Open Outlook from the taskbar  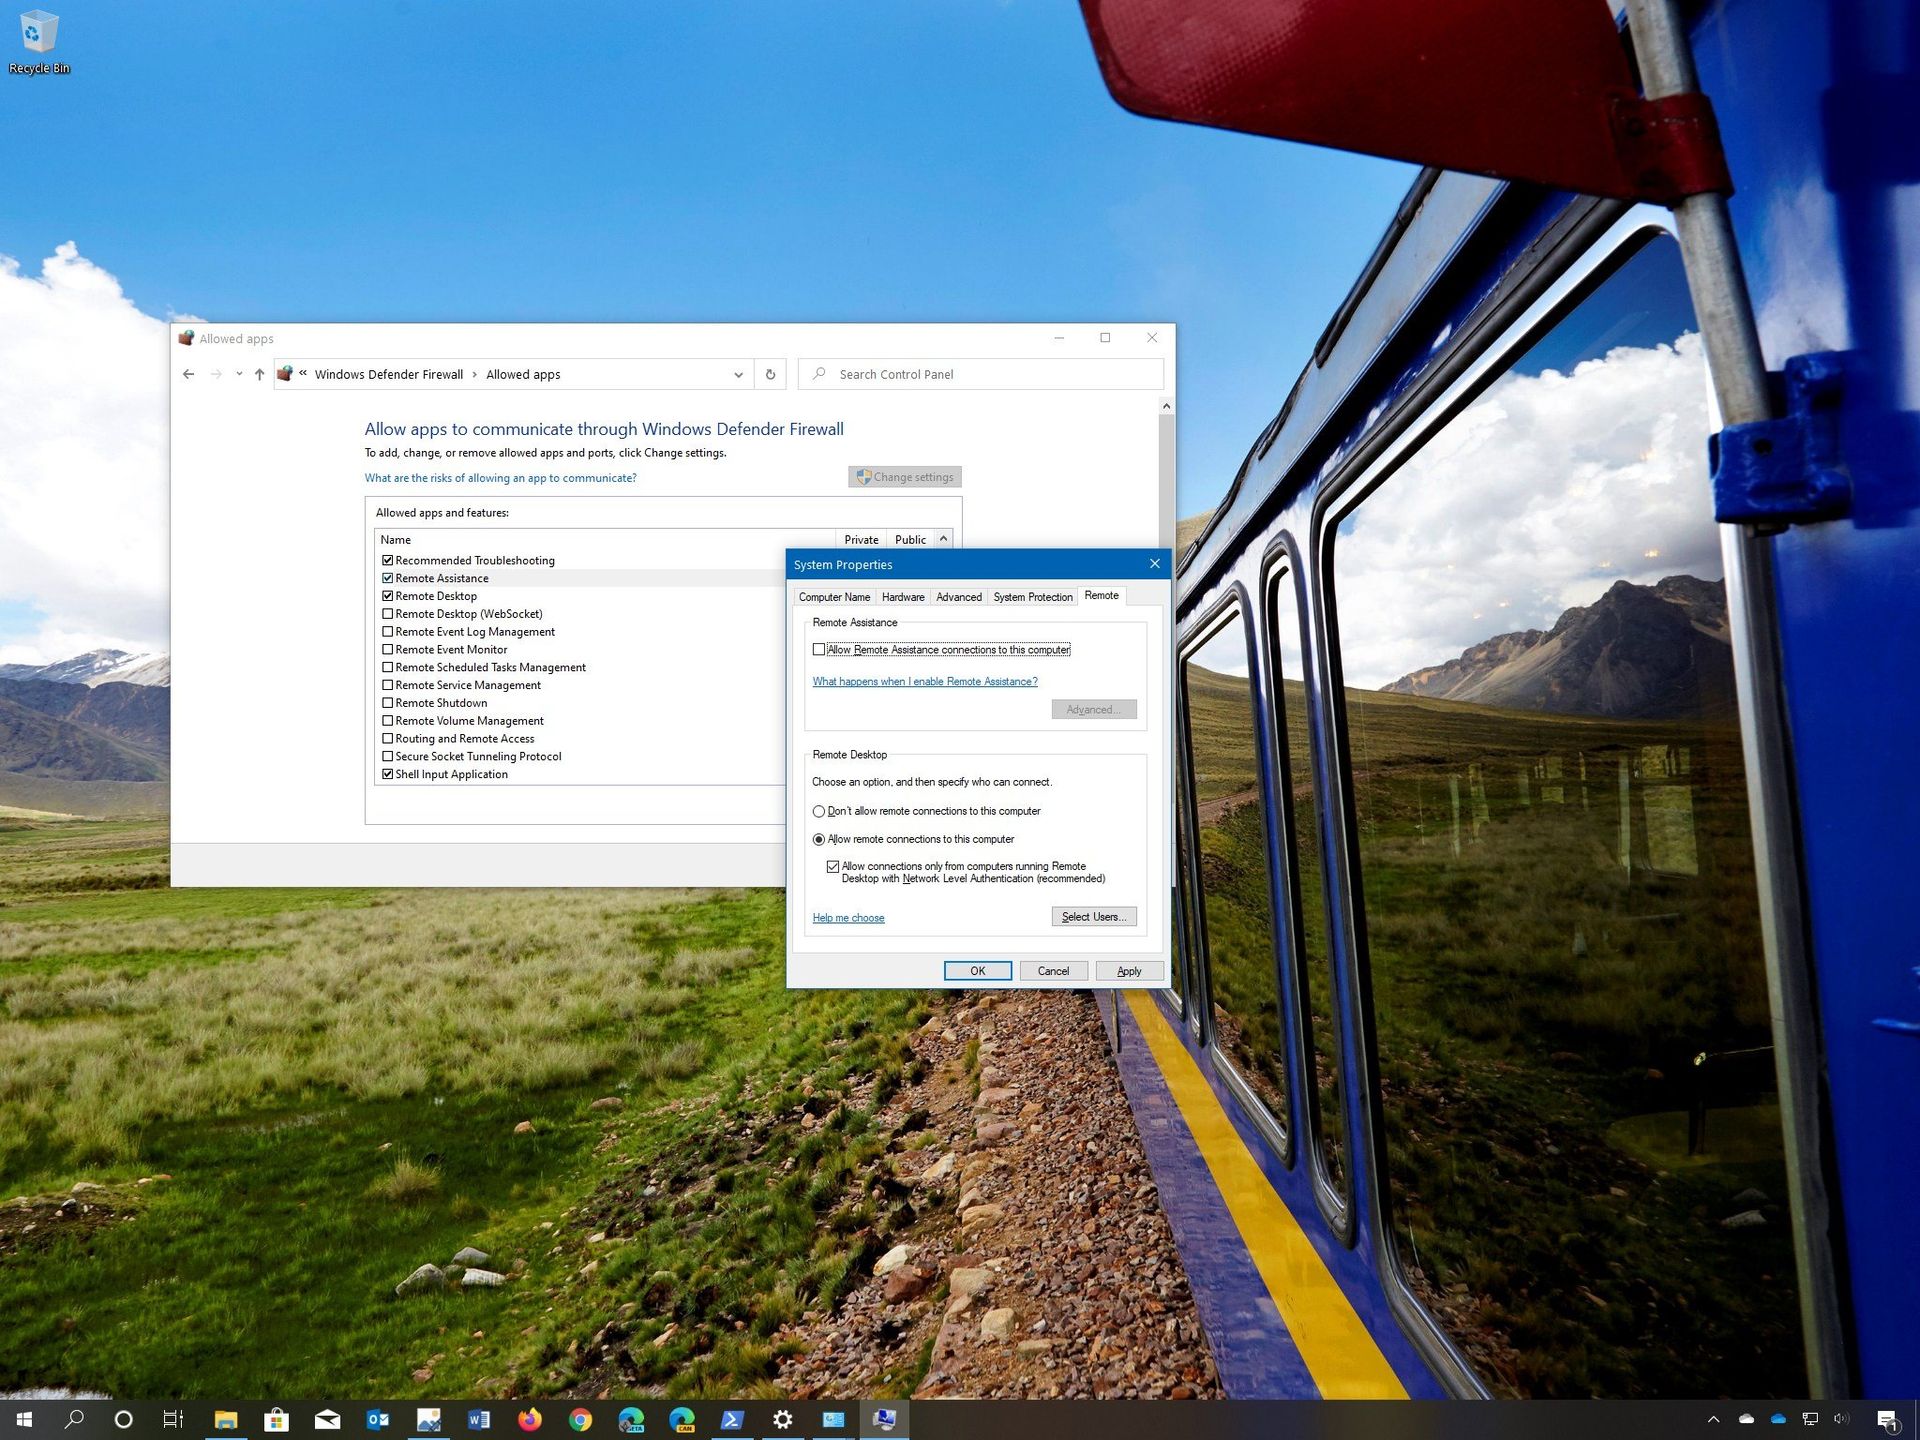coord(377,1419)
